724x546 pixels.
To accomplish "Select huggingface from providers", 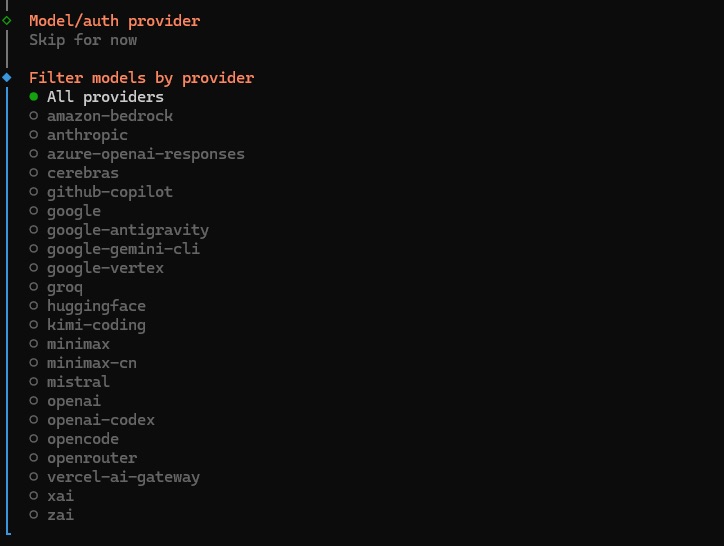I will (95, 306).
